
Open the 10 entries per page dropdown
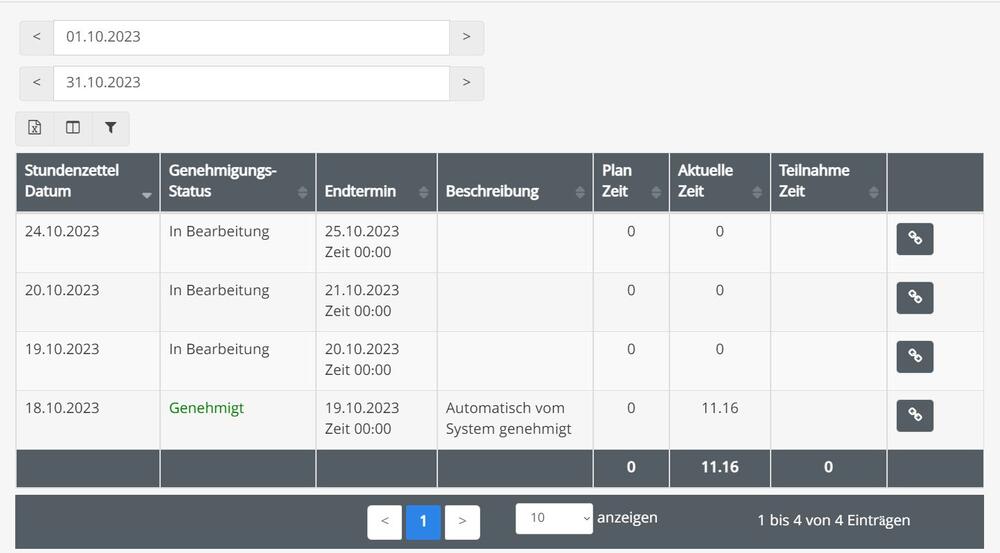click(554, 518)
